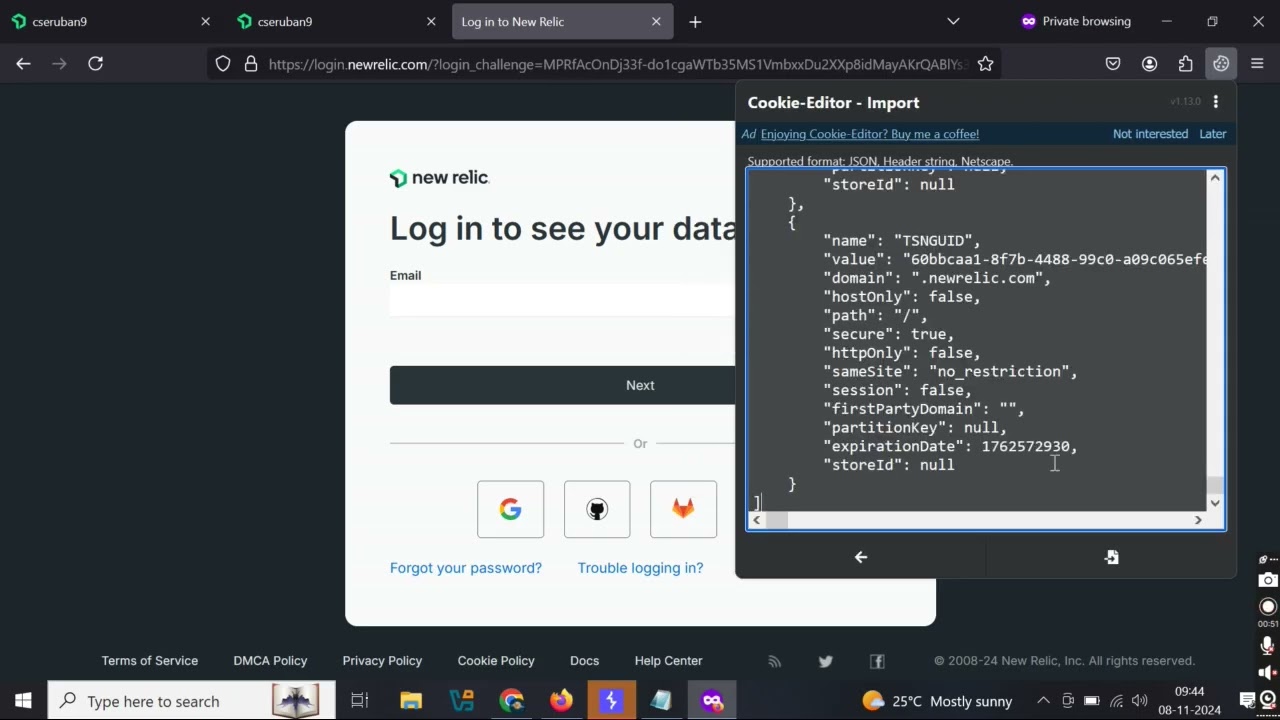The image size is (1280, 720).
Task: Click the Buy me a coffee ad link
Action: pos(870,134)
